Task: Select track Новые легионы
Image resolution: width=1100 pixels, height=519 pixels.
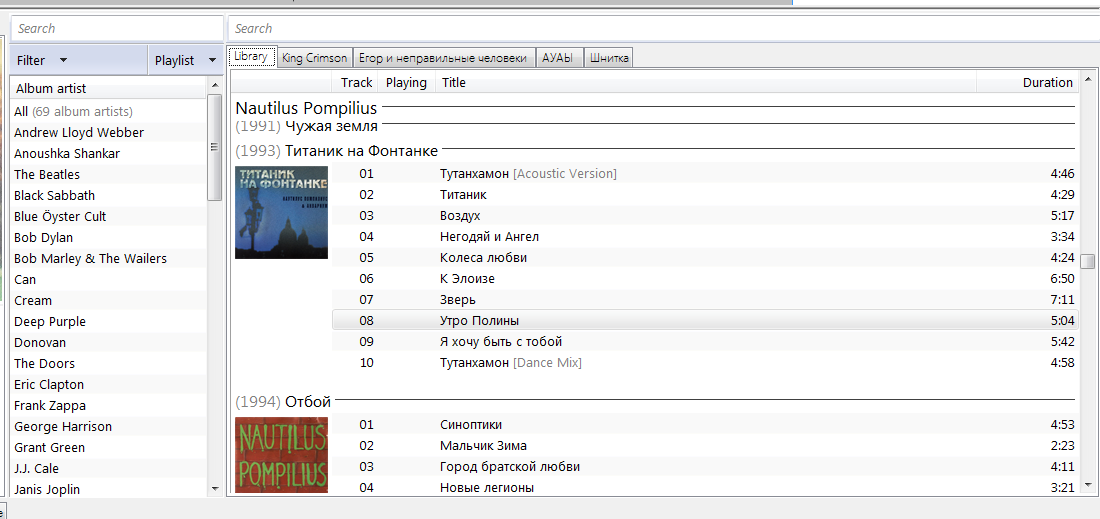Action: [x=705, y=487]
